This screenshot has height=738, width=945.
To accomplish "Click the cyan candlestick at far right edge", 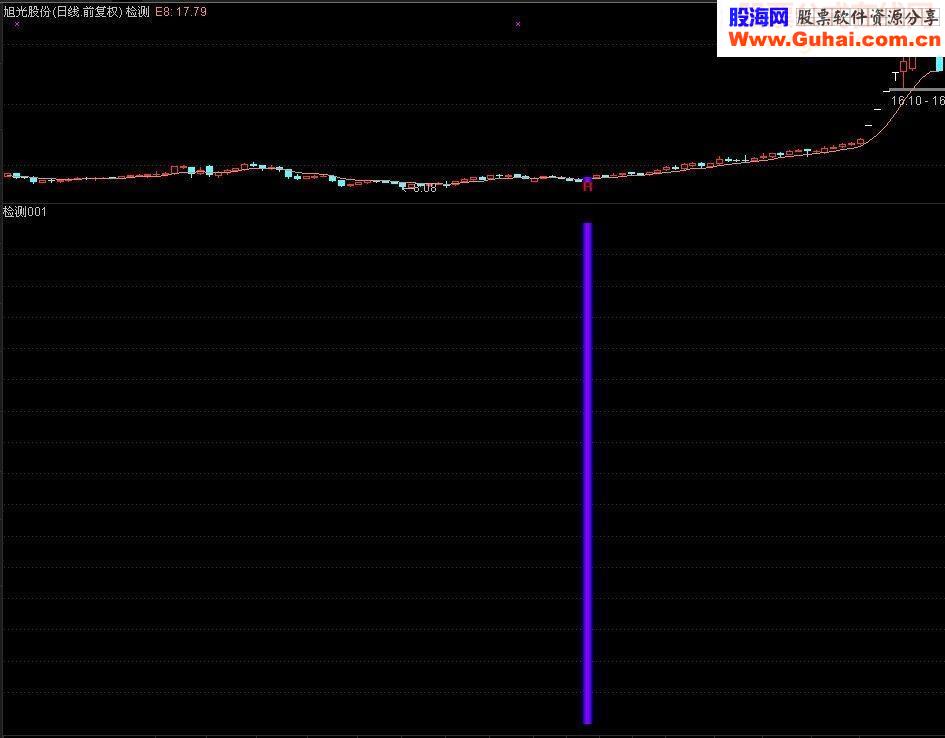I will [x=940, y=64].
